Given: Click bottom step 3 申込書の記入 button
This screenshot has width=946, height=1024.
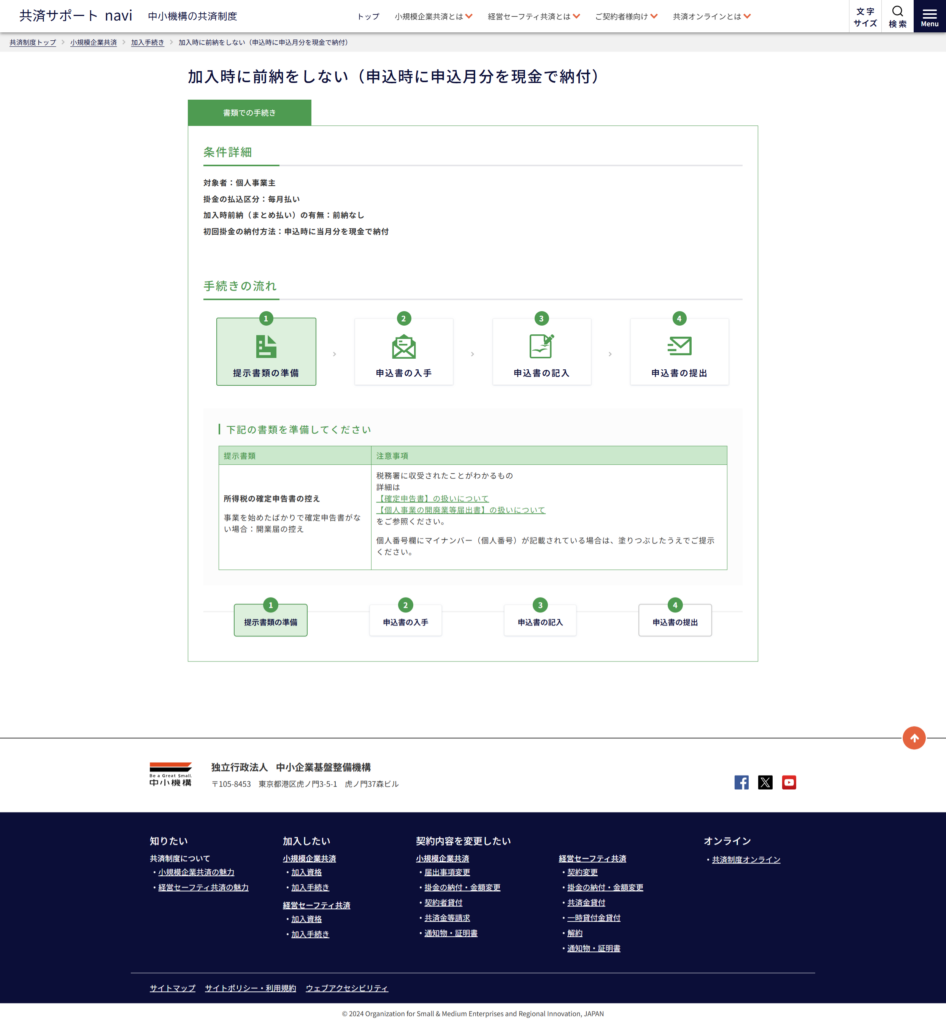Looking at the screenshot, I should pos(540,620).
